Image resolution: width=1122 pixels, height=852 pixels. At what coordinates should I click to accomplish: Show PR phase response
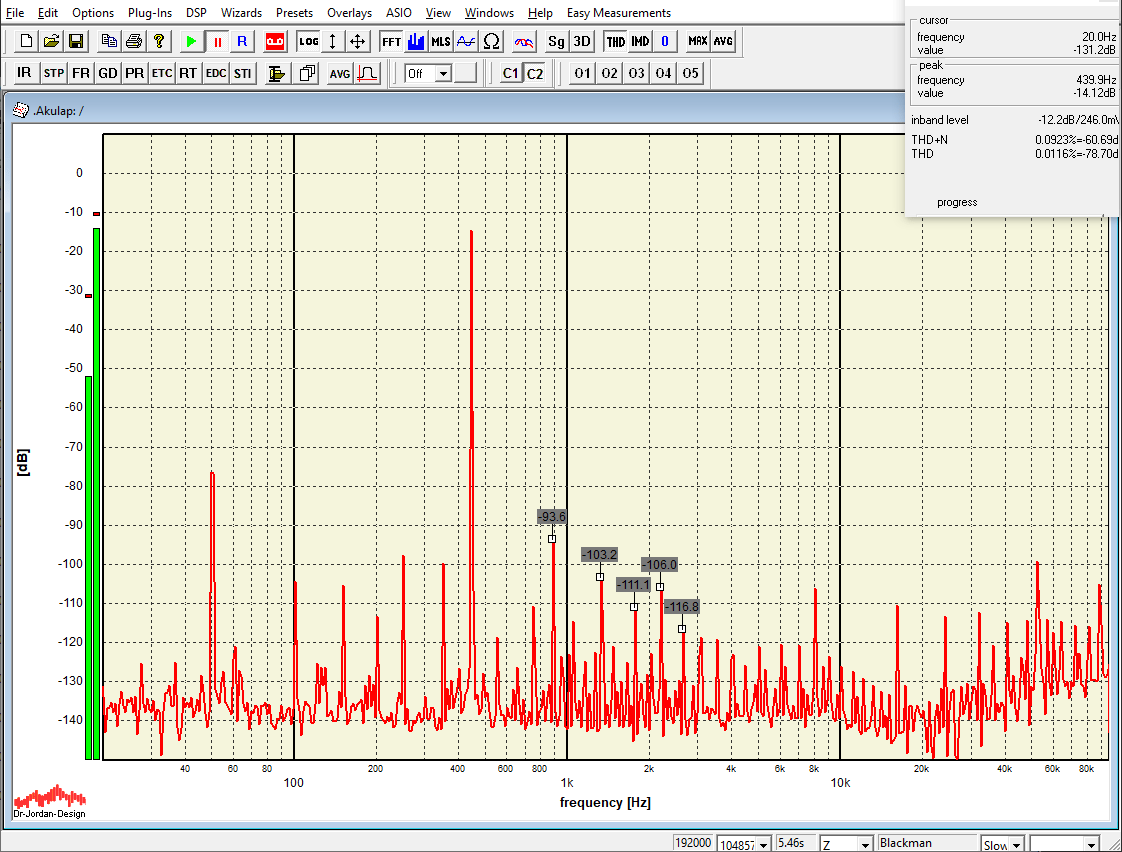[135, 73]
